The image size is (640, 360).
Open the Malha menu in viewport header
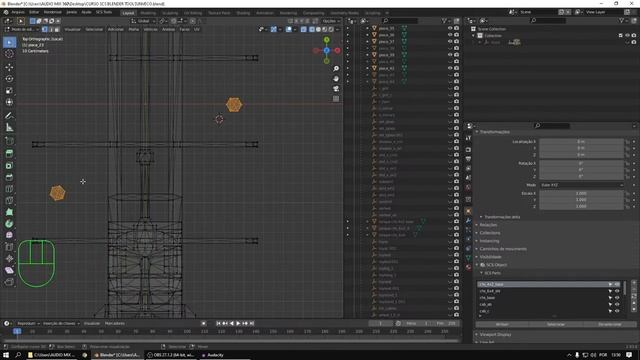tap(133, 29)
